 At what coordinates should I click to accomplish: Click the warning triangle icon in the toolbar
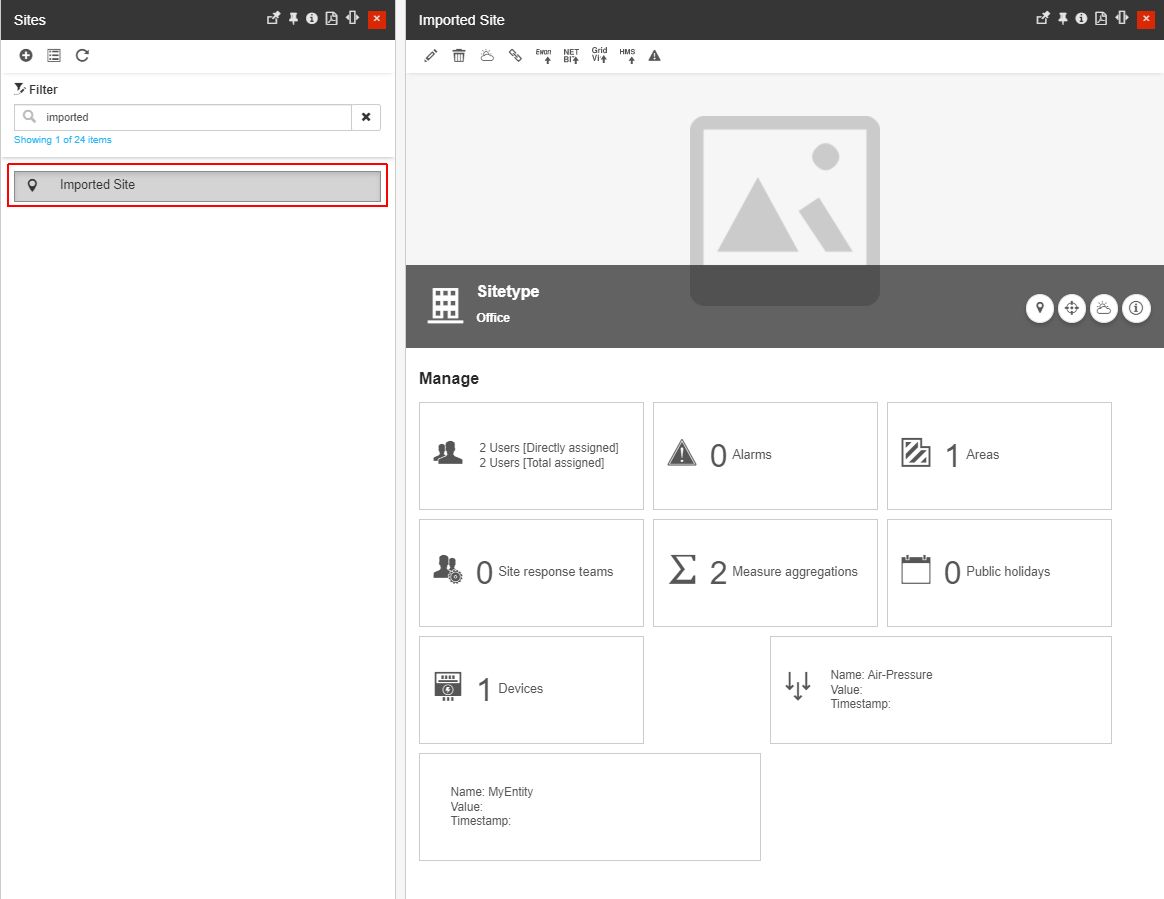[x=655, y=56]
